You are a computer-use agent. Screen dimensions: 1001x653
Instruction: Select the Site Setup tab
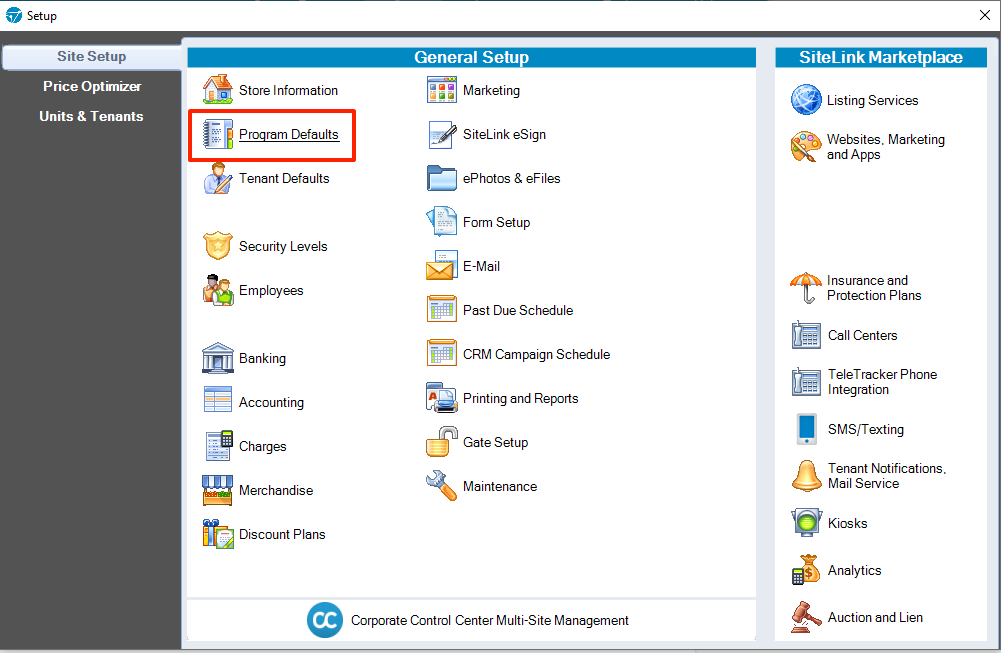click(x=92, y=57)
